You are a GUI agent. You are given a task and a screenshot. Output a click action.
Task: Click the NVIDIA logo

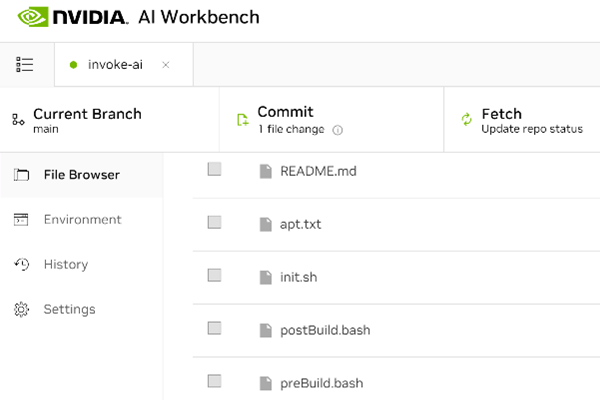tap(71, 17)
